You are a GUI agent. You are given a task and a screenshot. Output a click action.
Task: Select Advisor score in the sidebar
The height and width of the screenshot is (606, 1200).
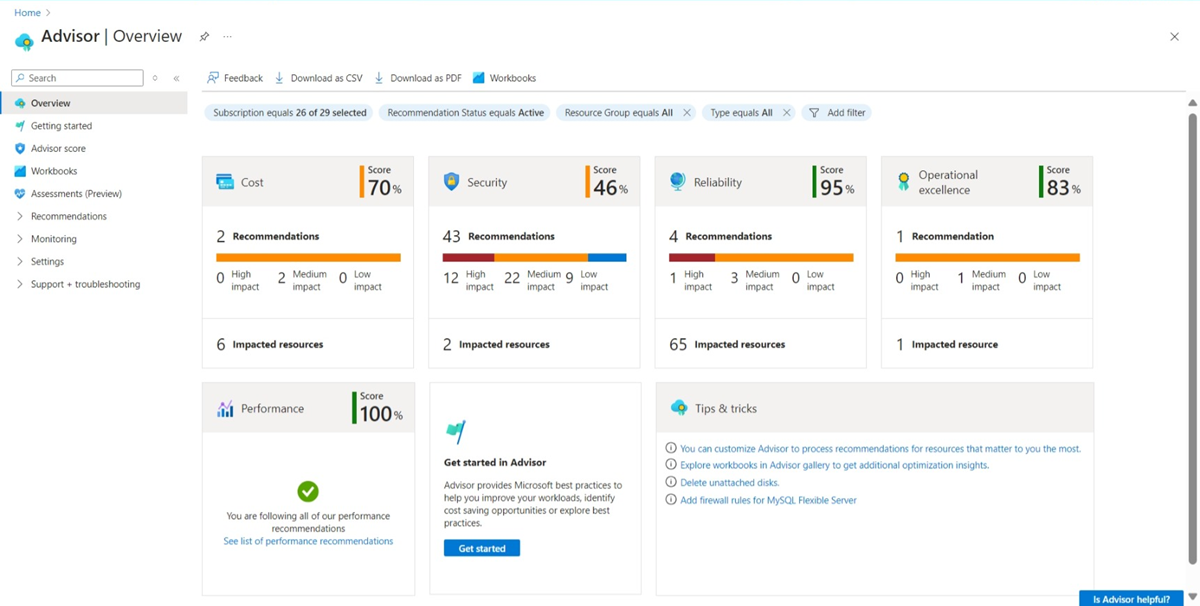(x=59, y=148)
